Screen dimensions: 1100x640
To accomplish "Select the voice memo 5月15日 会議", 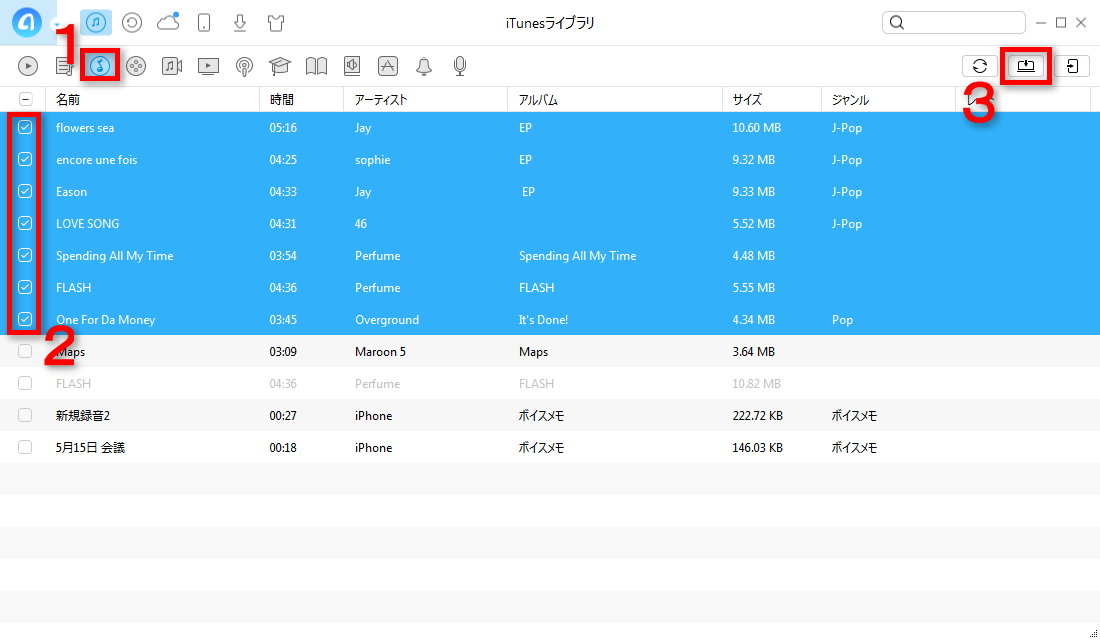I will click(90, 448).
